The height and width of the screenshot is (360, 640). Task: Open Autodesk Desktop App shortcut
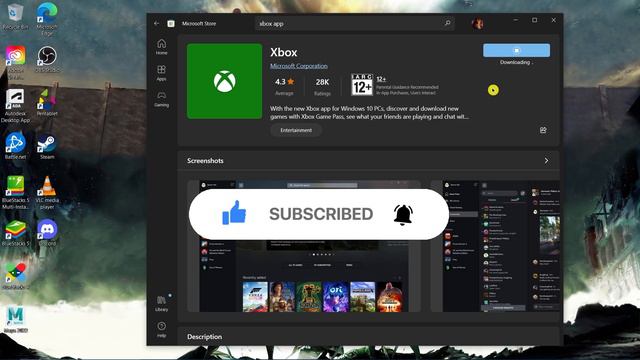pyautogui.click(x=16, y=106)
